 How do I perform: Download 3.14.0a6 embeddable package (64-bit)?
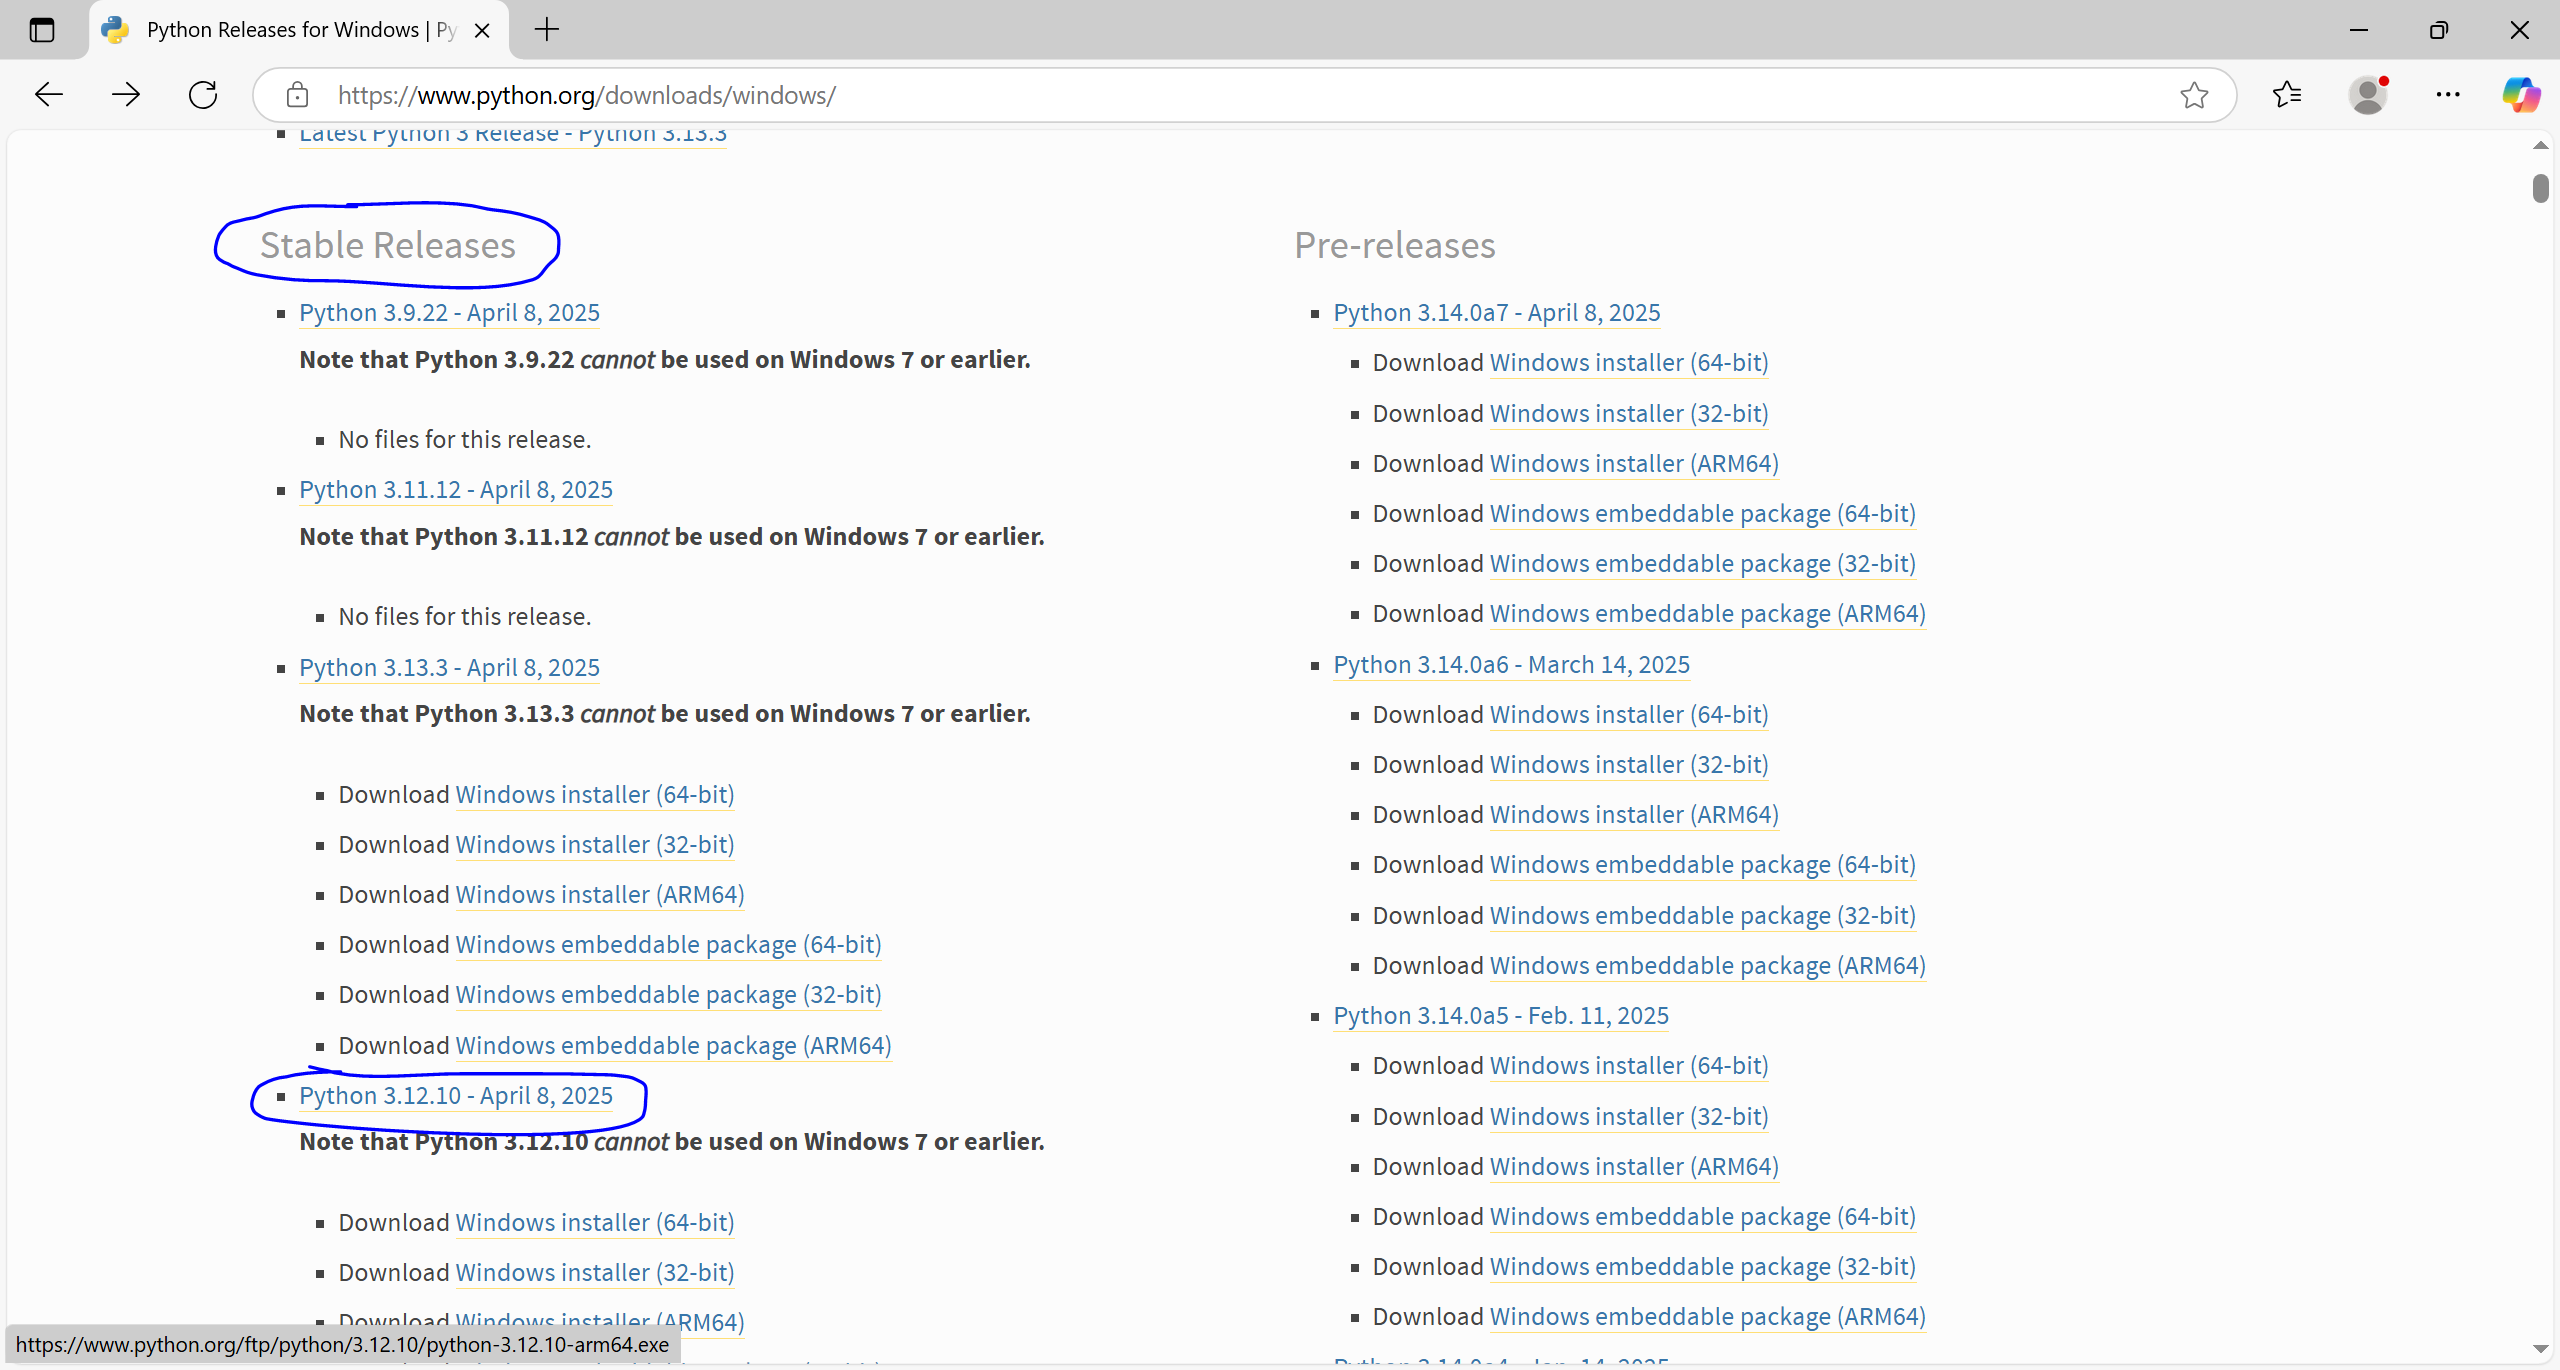coord(1703,865)
